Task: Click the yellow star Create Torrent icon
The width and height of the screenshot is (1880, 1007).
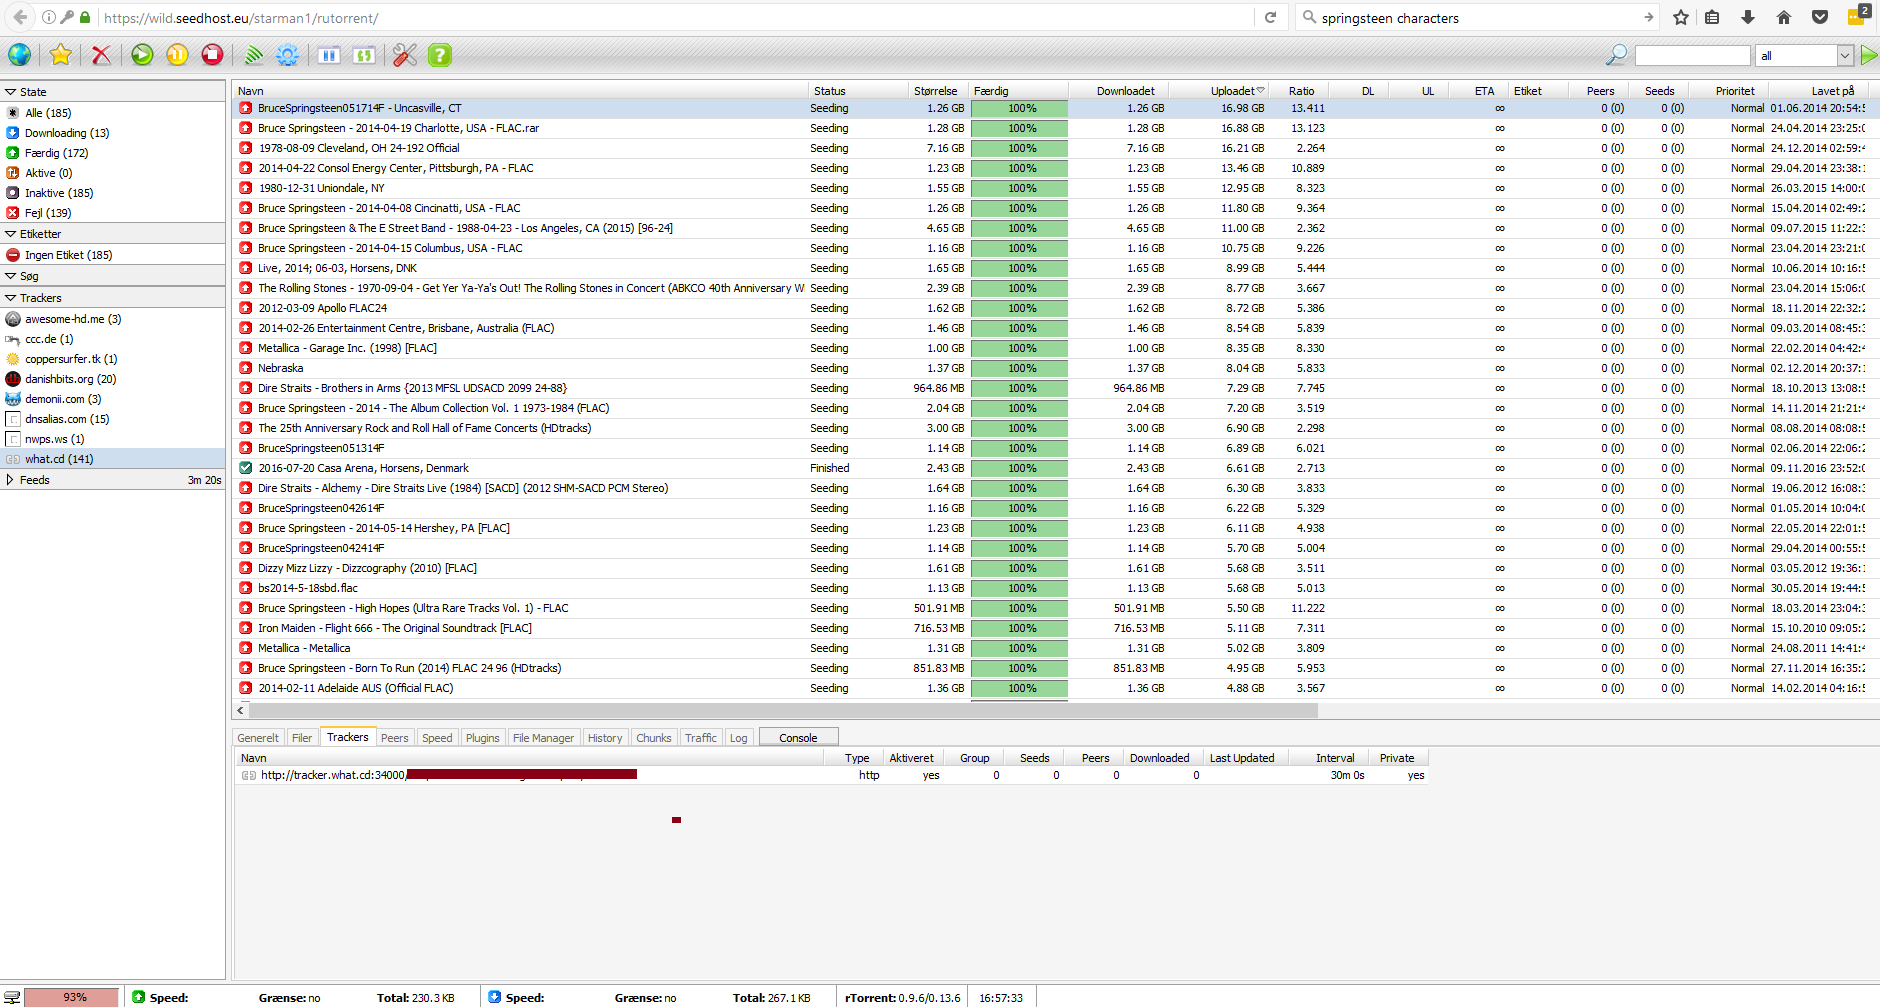Action: tap(61, 55)
